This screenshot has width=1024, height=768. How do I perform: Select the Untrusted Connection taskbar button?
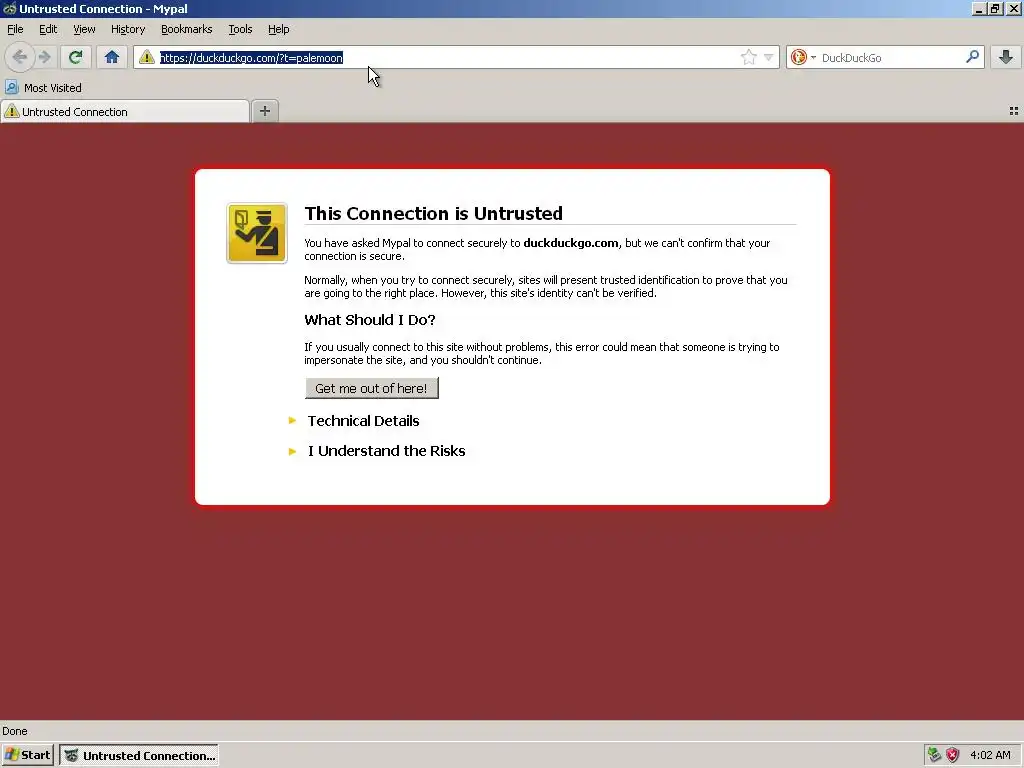[x=139, y=755]
